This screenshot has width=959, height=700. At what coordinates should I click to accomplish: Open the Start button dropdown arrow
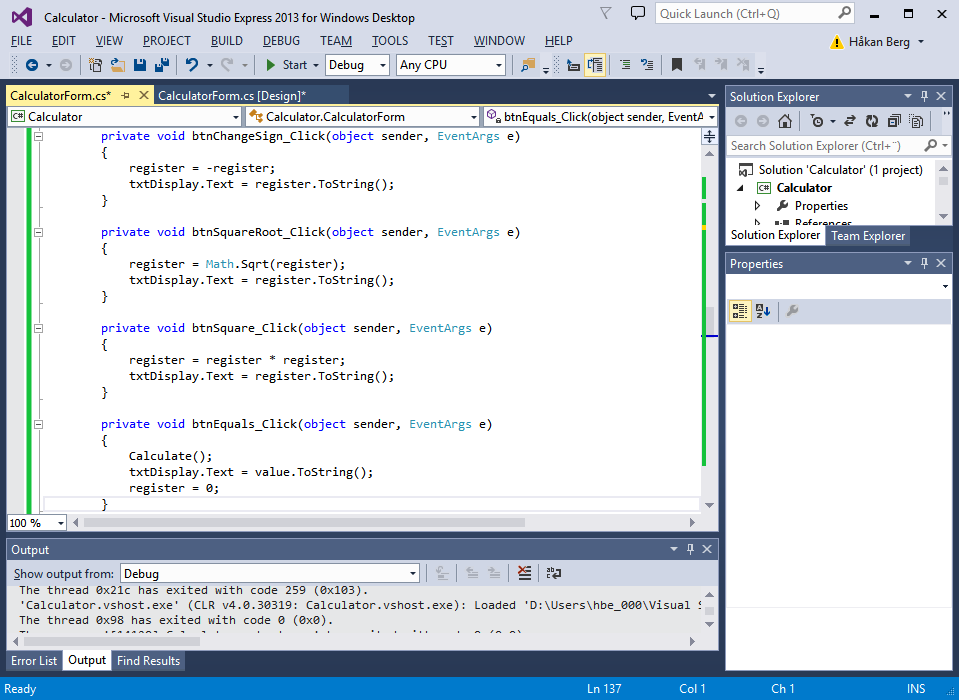[x=316, y=65]
